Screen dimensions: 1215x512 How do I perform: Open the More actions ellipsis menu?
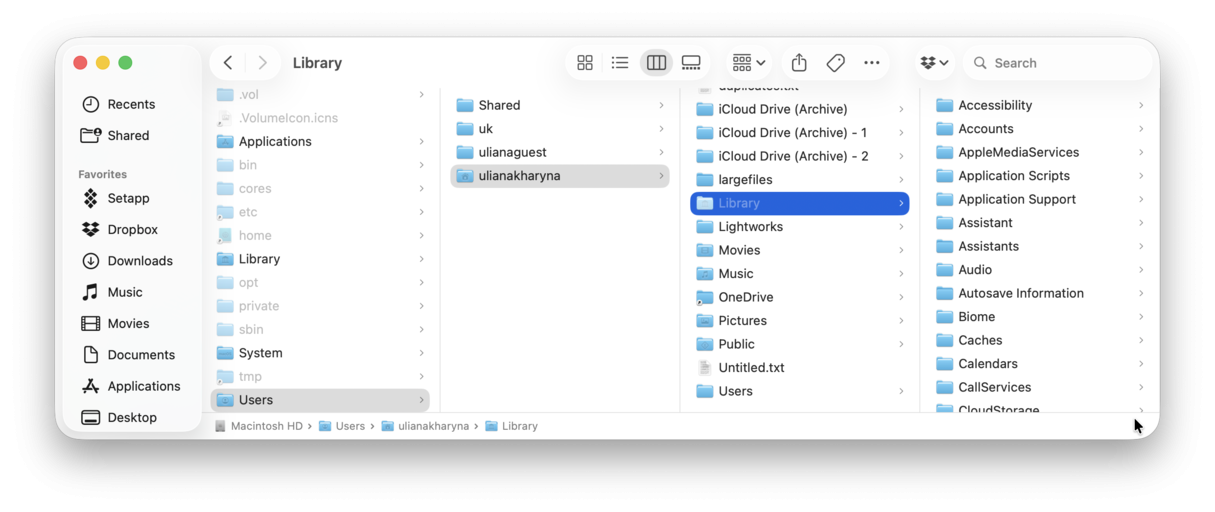point(872,62)
